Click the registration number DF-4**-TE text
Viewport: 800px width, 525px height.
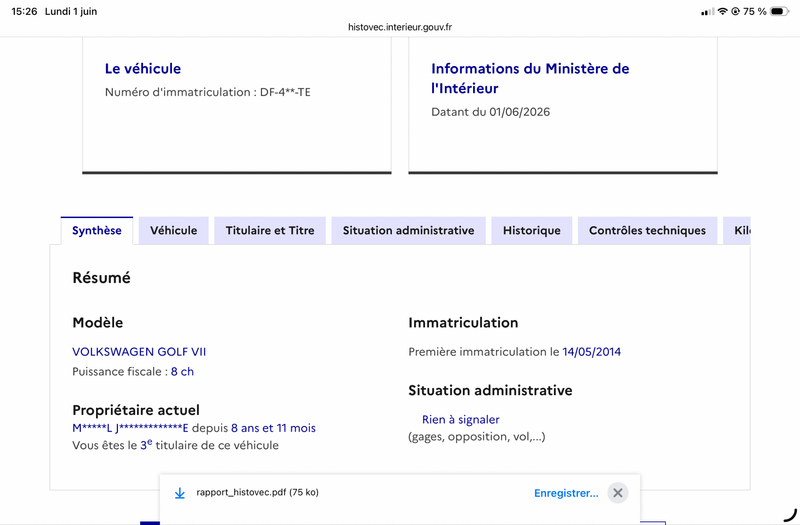tap(285, 92)
